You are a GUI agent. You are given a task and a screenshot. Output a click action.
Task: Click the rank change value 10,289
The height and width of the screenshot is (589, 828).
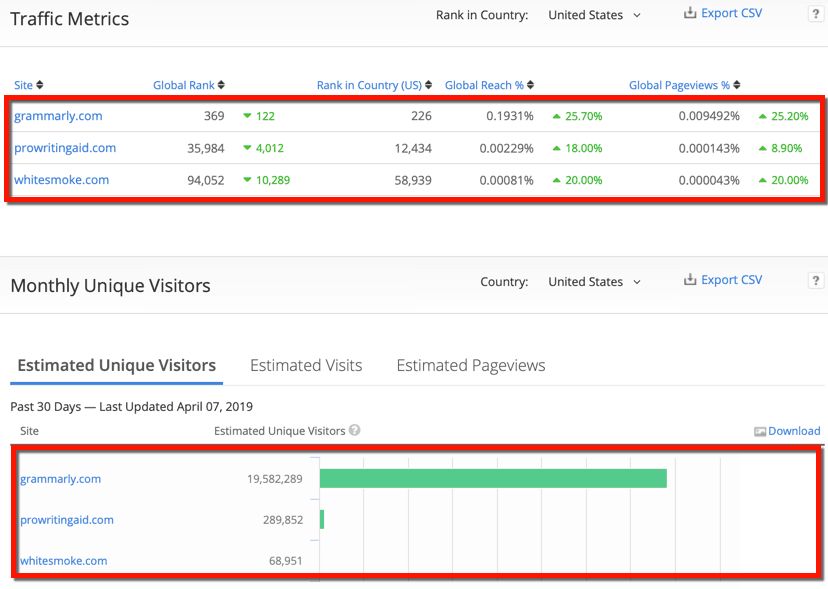click(272, 181)
